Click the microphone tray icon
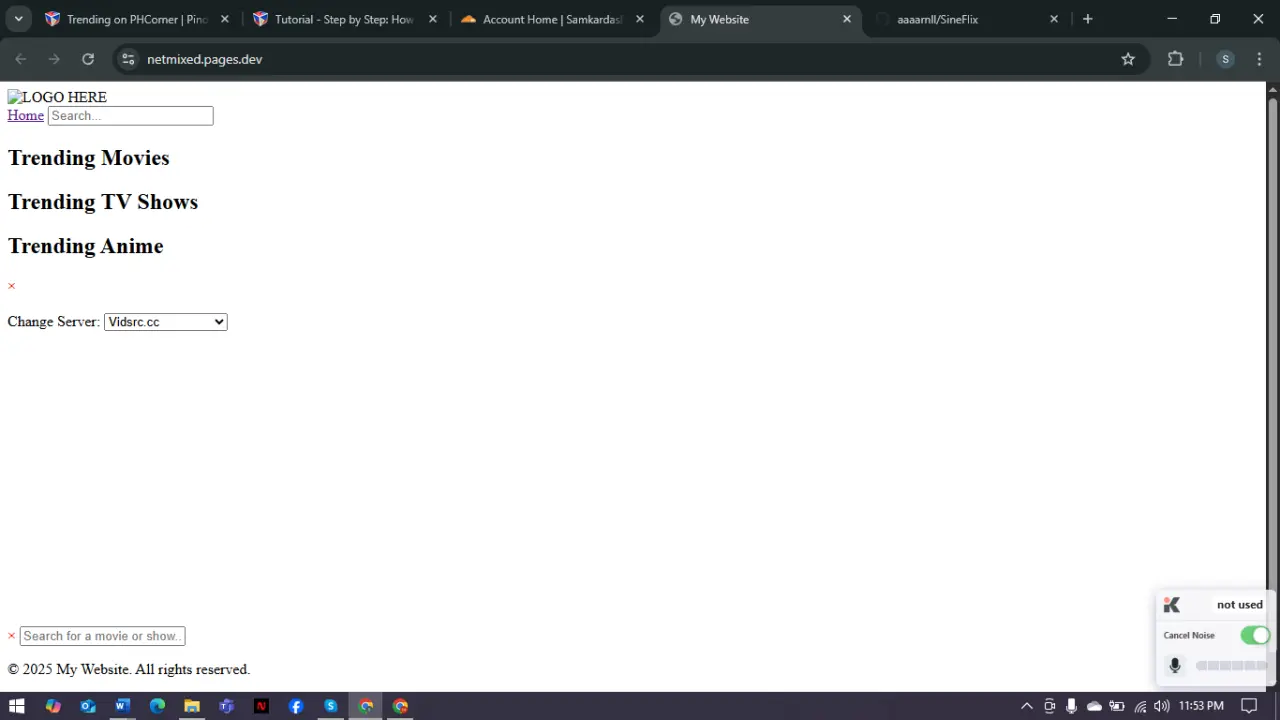This screenshot has width=1280, height=720. 1072,706
